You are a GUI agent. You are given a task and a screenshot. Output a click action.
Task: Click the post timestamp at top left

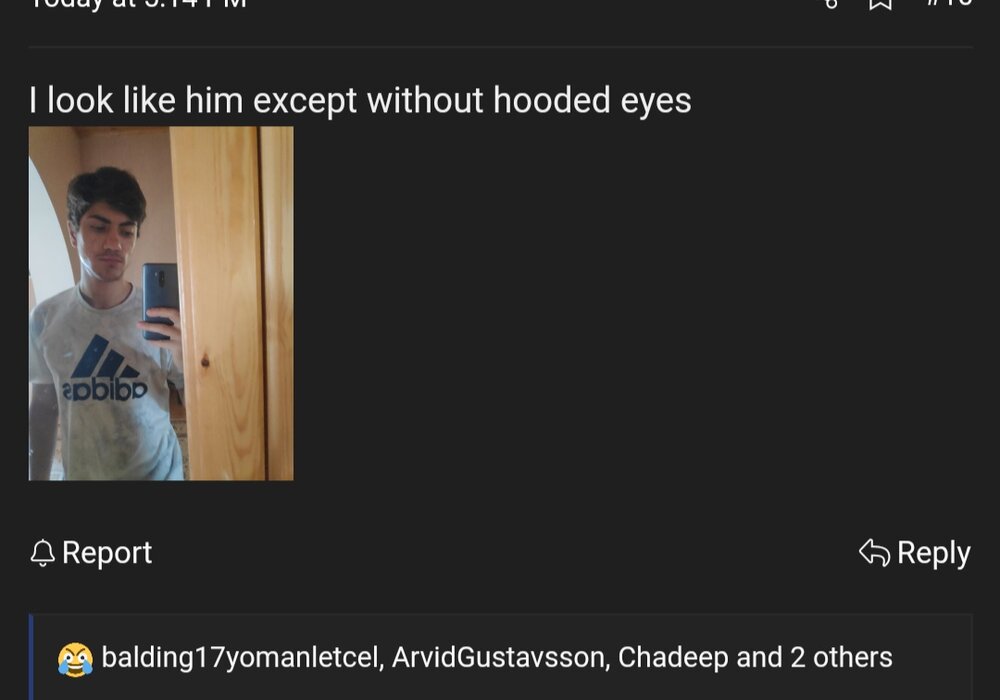[x=138, y=3]
